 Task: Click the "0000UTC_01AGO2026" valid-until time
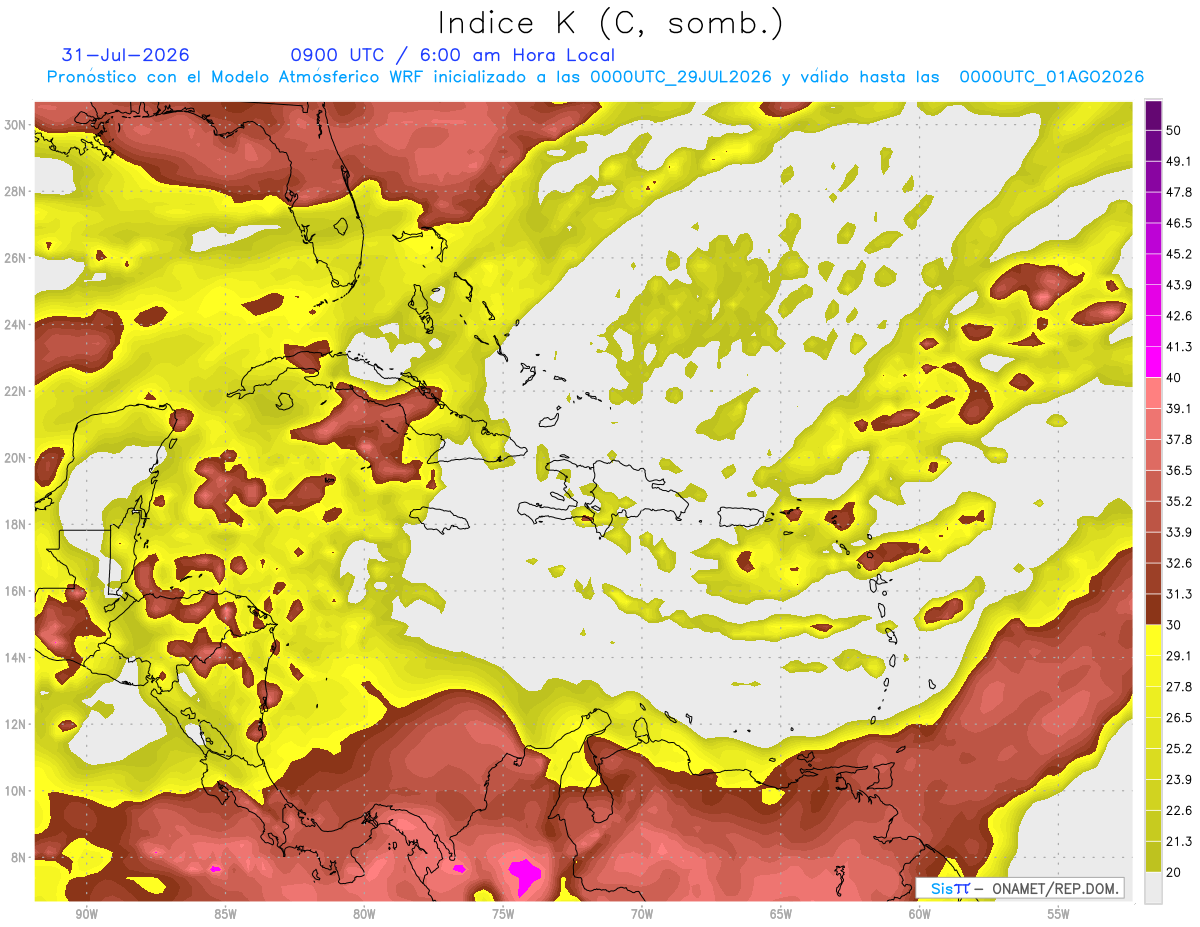coord(1052,77)
